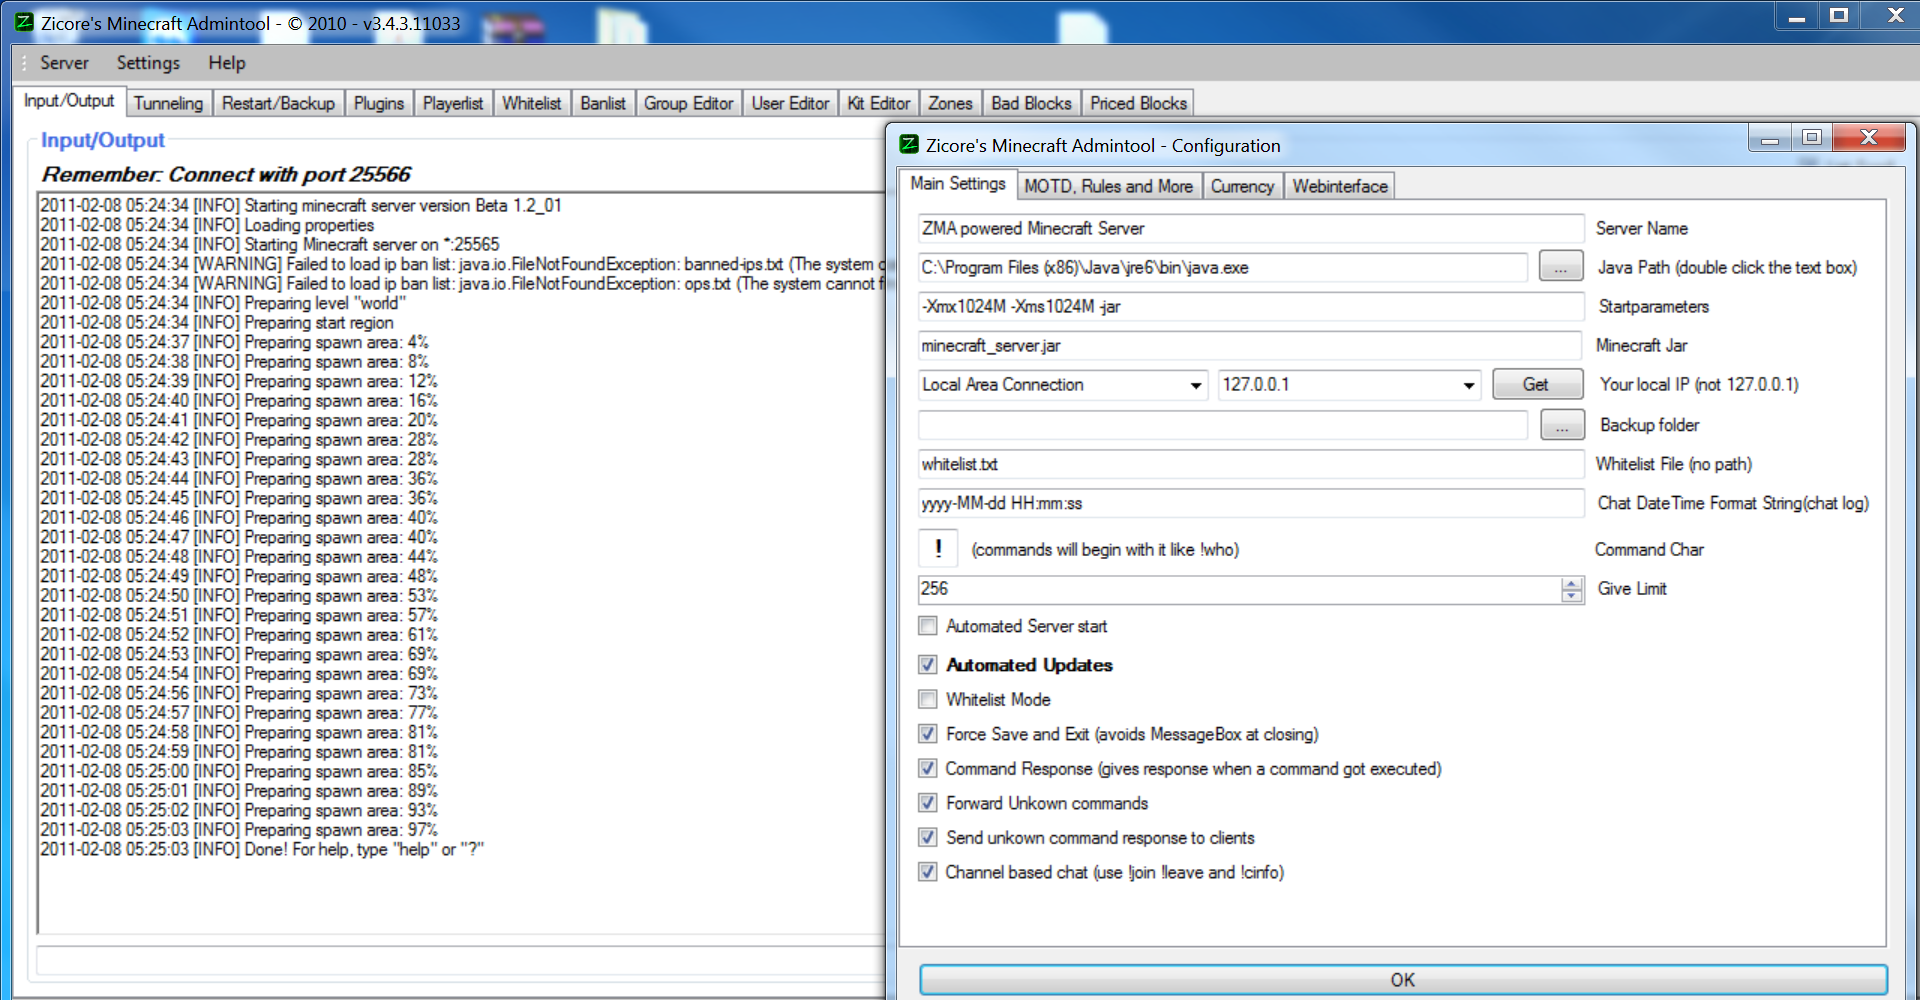Open the User Editor tab
Viewport: 1920px width, 1000px height.
tap(790, 103)
